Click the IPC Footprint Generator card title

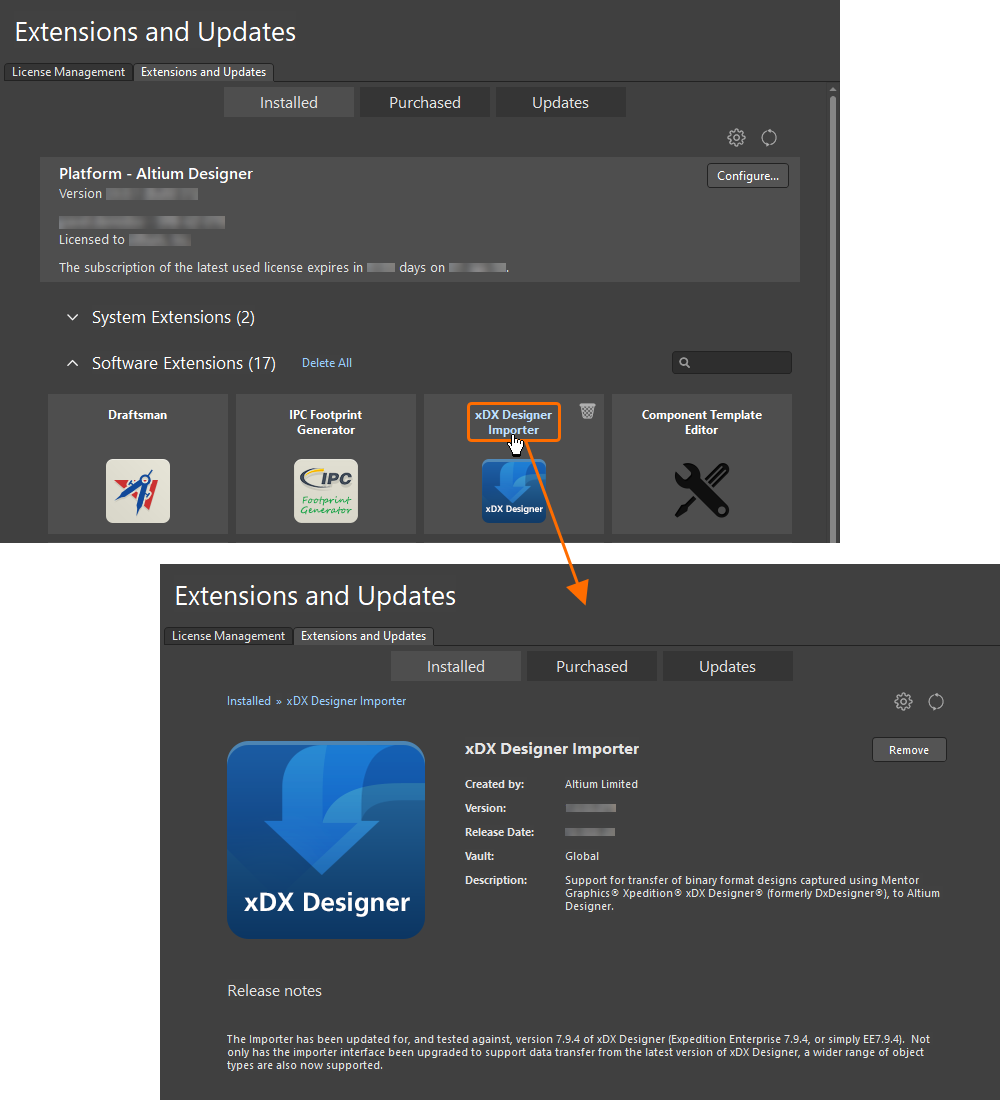pyautogui.click(x=326, y=422)
